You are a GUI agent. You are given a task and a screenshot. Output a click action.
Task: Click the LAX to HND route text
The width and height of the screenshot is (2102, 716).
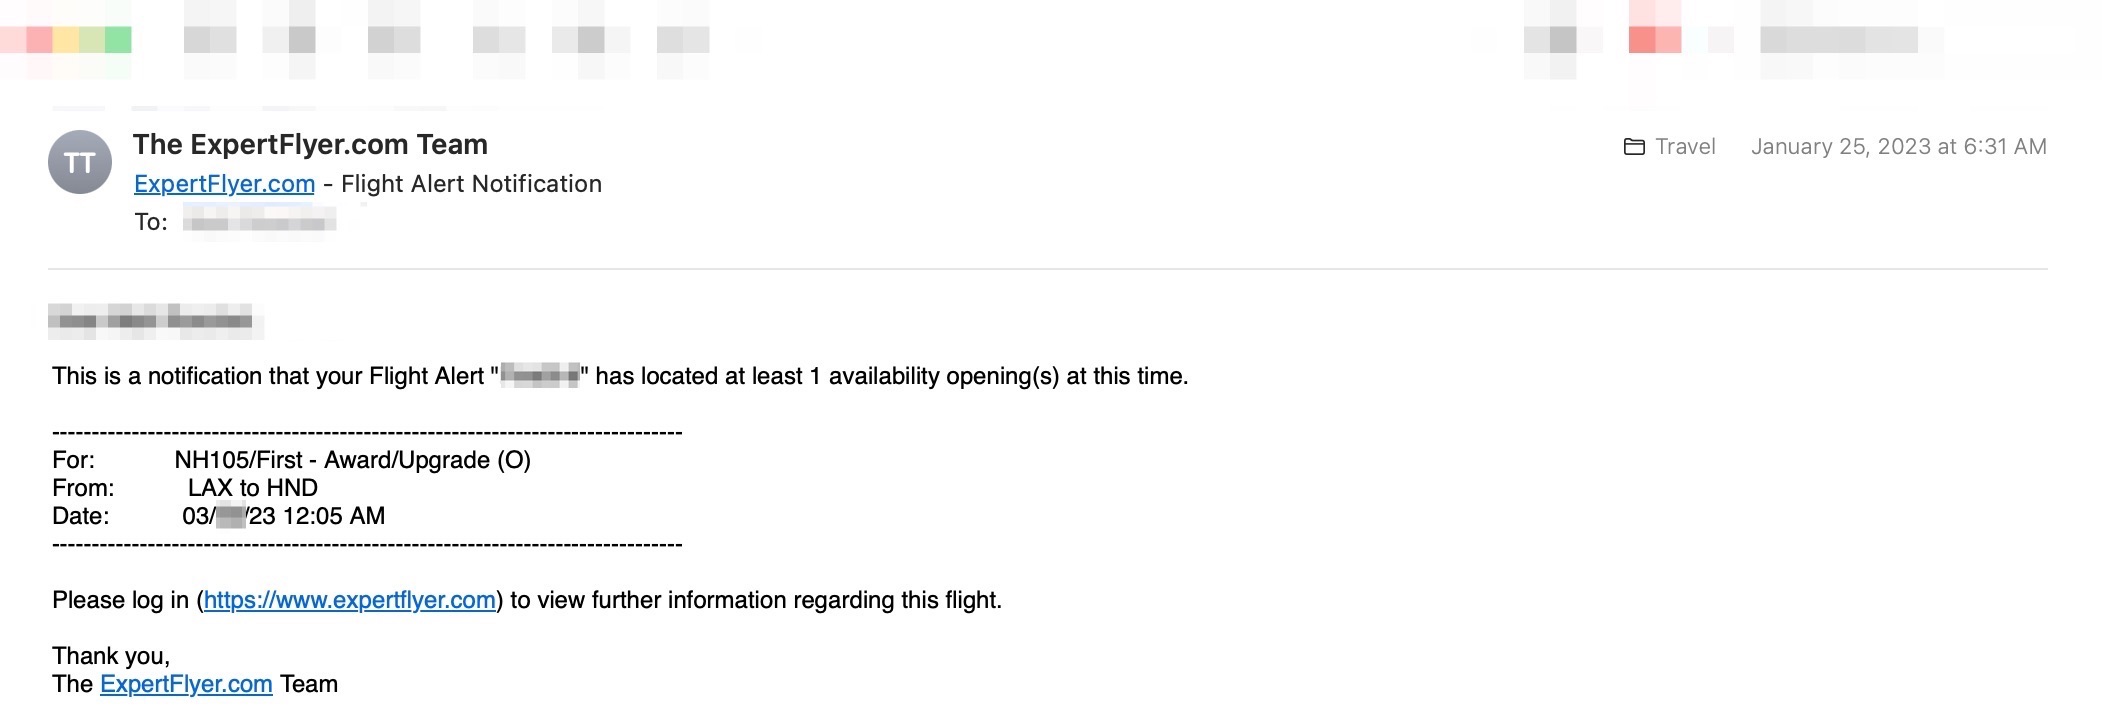[x=253, y=488]
